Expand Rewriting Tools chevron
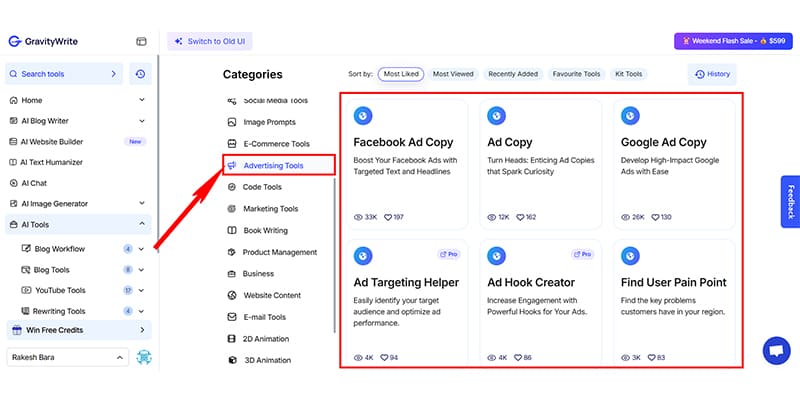This screenshot has height=400, width=800. pos(141,311)
